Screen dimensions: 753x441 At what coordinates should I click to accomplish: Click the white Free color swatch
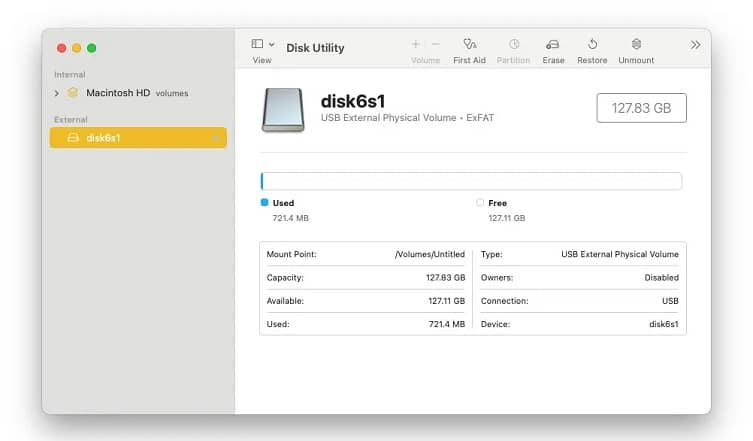click(480, 202)
